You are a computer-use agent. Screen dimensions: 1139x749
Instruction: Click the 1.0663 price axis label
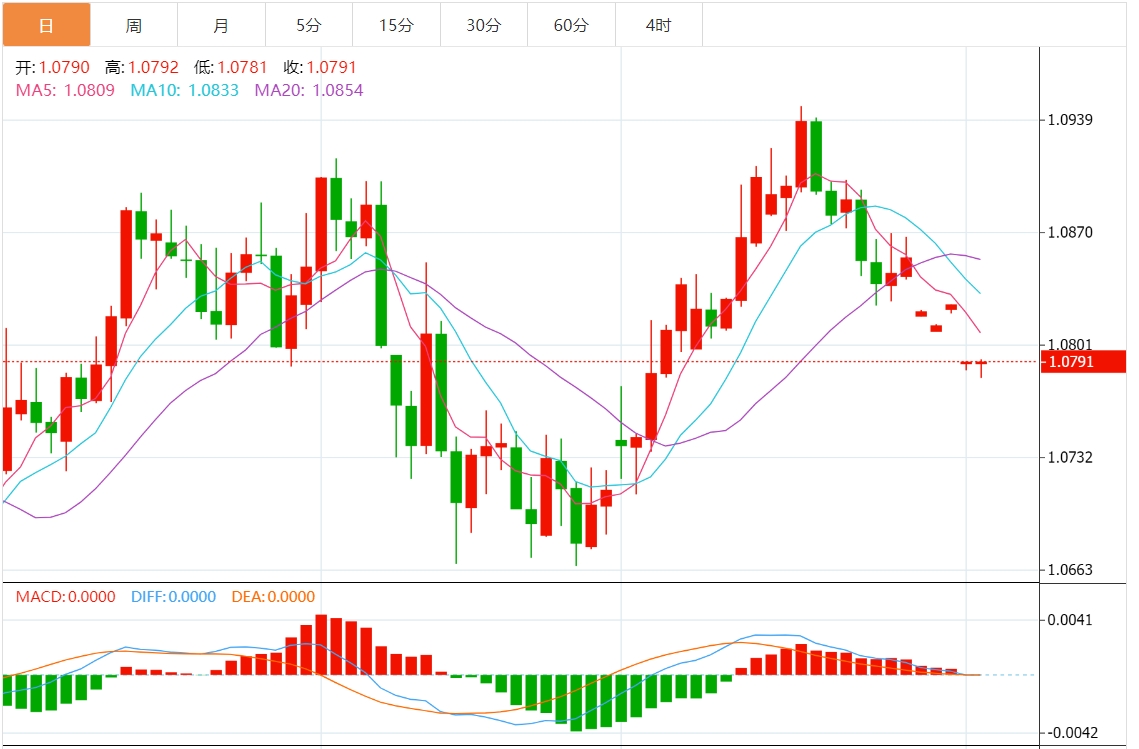pos(1069,570)
